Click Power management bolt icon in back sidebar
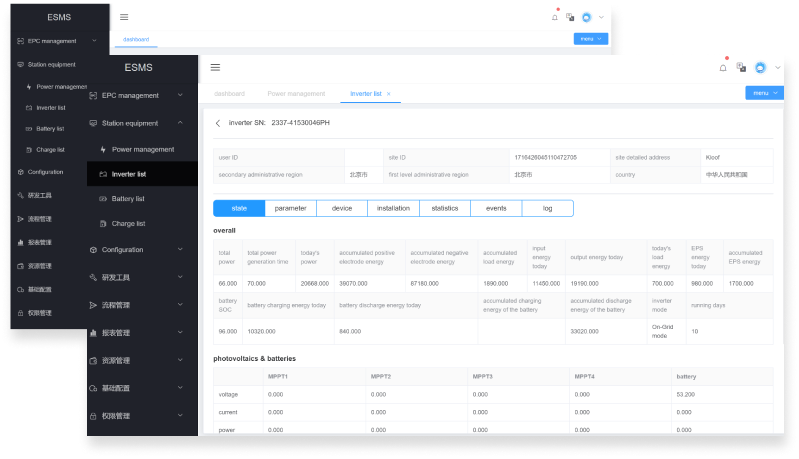 coord(29,87)
